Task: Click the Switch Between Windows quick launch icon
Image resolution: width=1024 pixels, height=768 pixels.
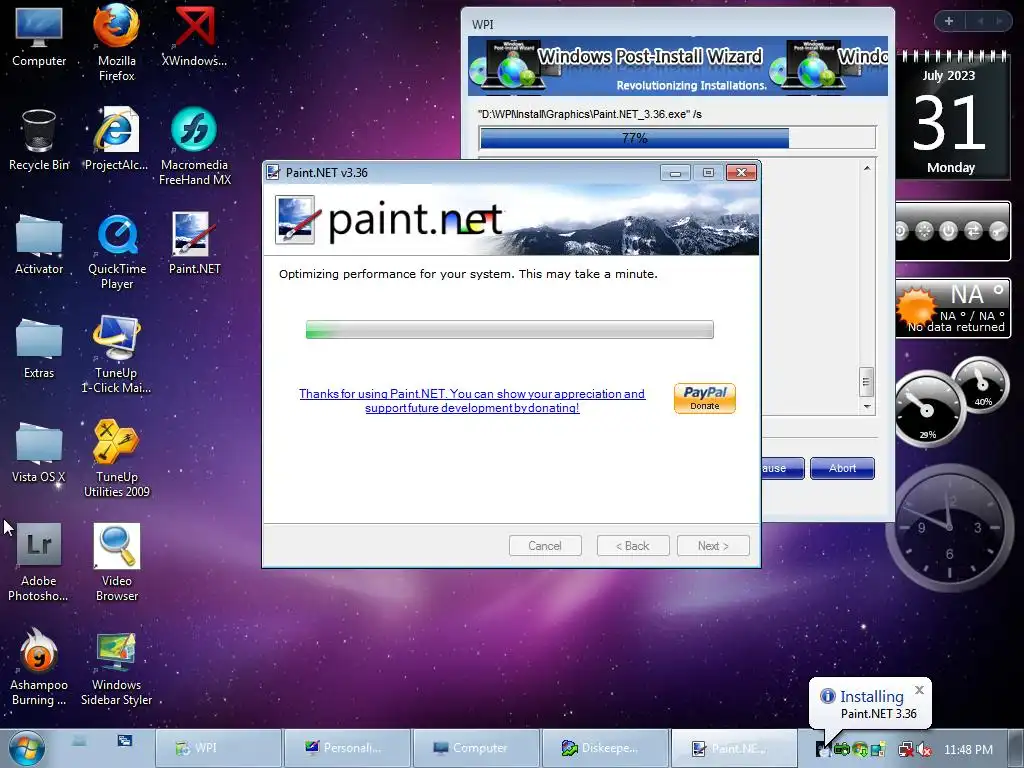Action: coord(124,741)
